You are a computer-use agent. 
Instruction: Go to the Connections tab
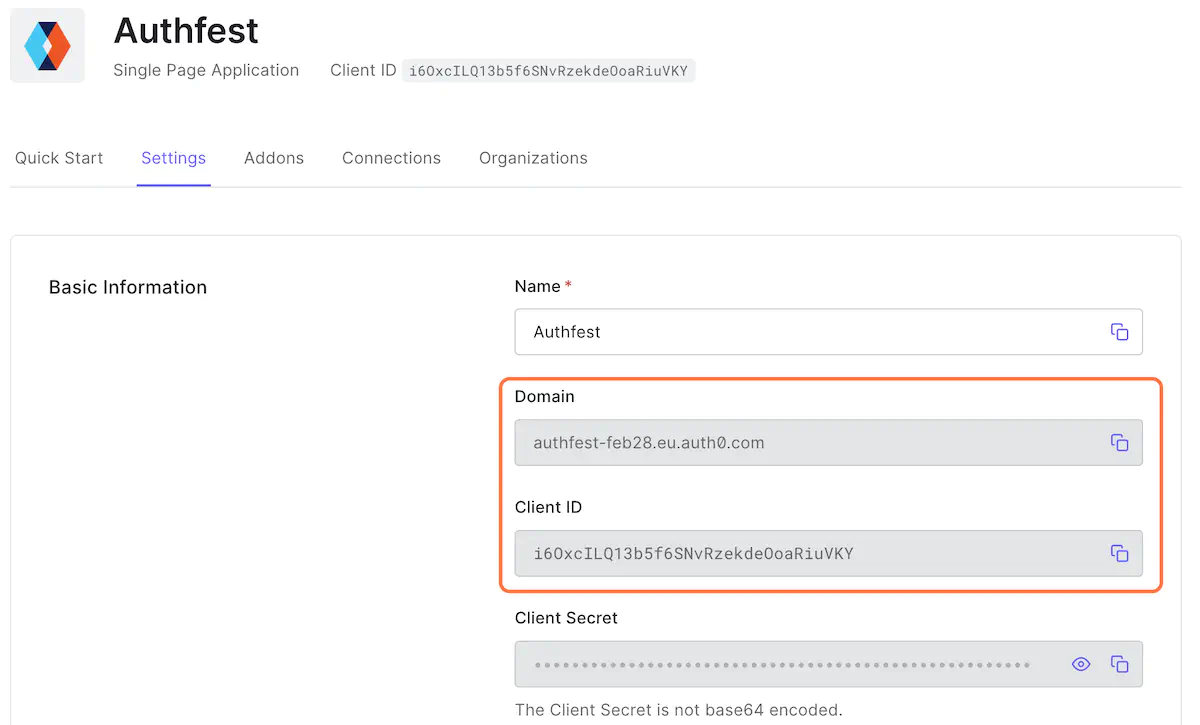click(391, 158)
